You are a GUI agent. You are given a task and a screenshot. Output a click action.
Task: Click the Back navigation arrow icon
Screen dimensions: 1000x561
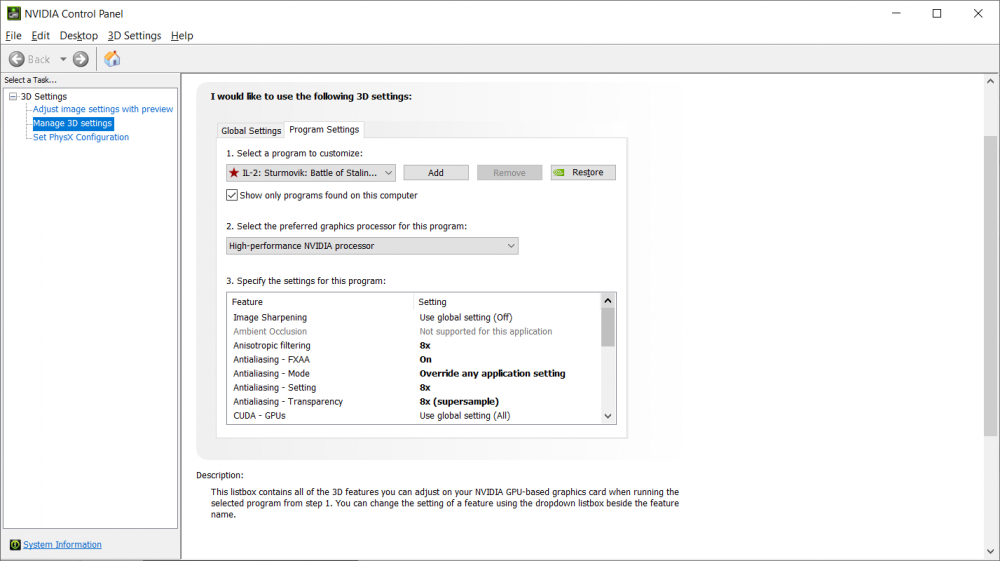17,59
